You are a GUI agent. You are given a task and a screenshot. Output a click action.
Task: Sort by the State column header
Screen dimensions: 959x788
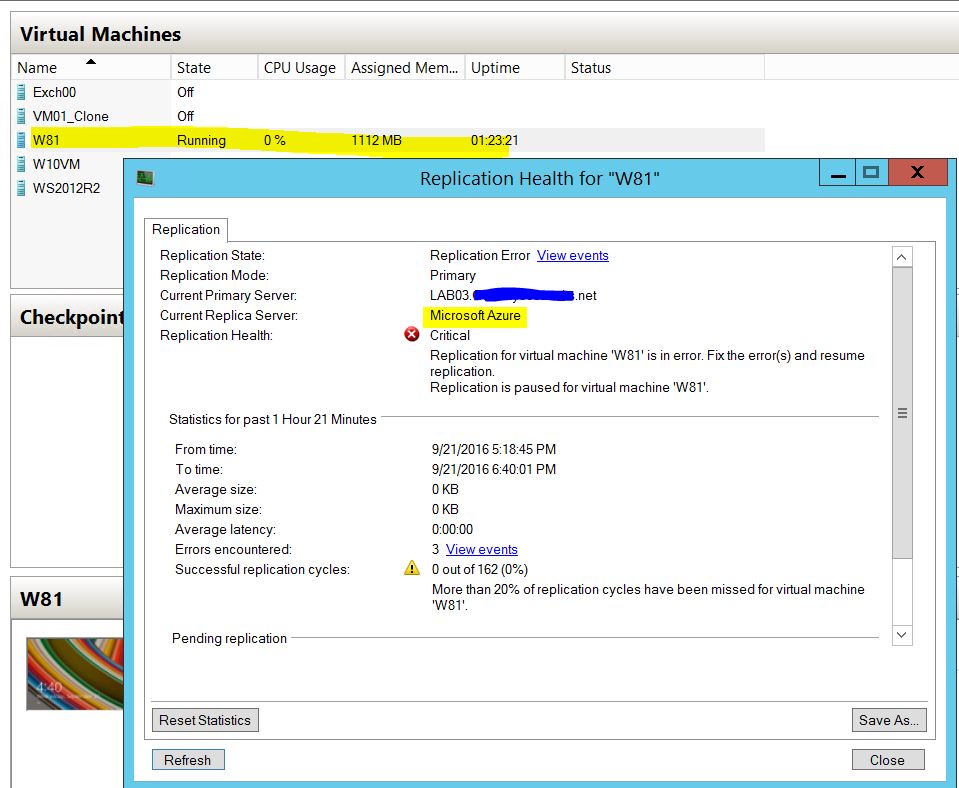pyautogui.click(x=214, y=68)
